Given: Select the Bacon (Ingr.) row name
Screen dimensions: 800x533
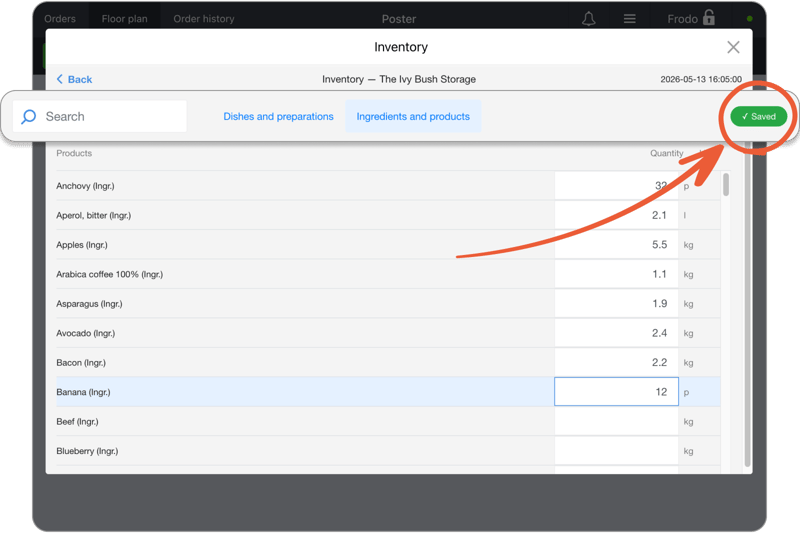Looking at the screenshot, I should 81,363.
